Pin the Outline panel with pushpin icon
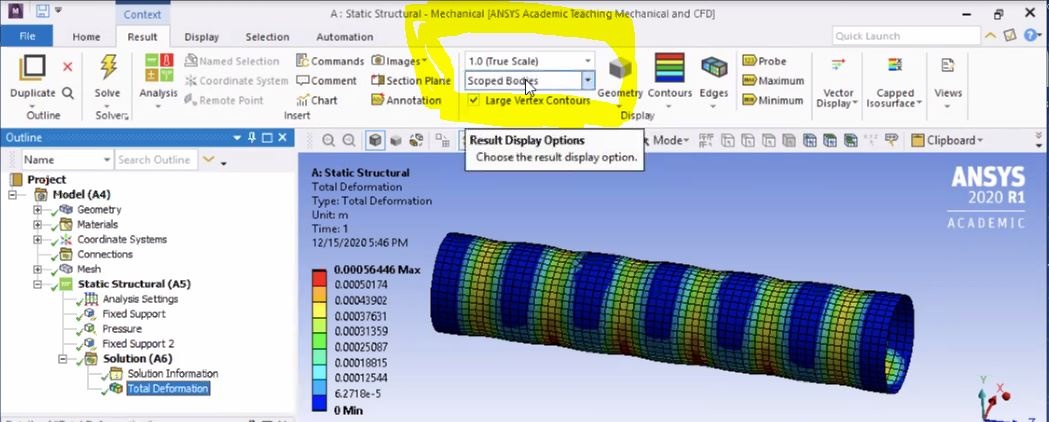1049x422 pixels. coord(252,137)
